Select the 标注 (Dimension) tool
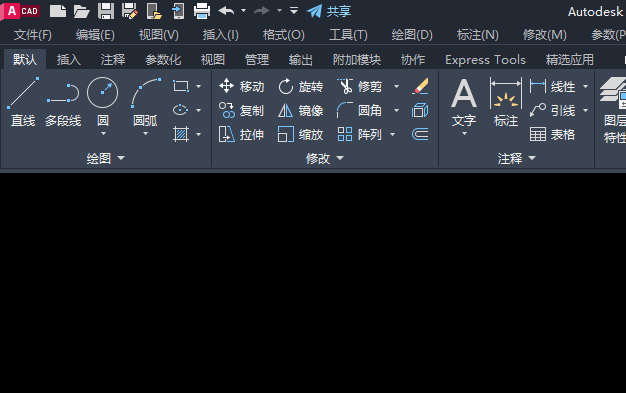The image size is (626, 393). click(505, 102)
